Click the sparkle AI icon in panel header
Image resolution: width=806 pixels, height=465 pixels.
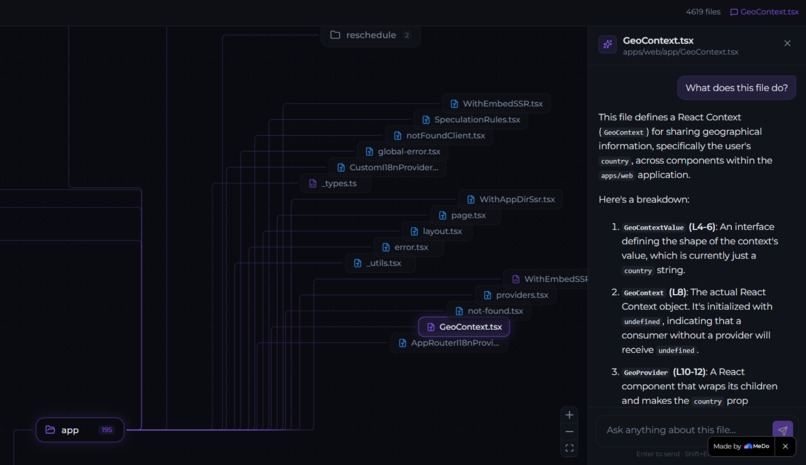608,45
